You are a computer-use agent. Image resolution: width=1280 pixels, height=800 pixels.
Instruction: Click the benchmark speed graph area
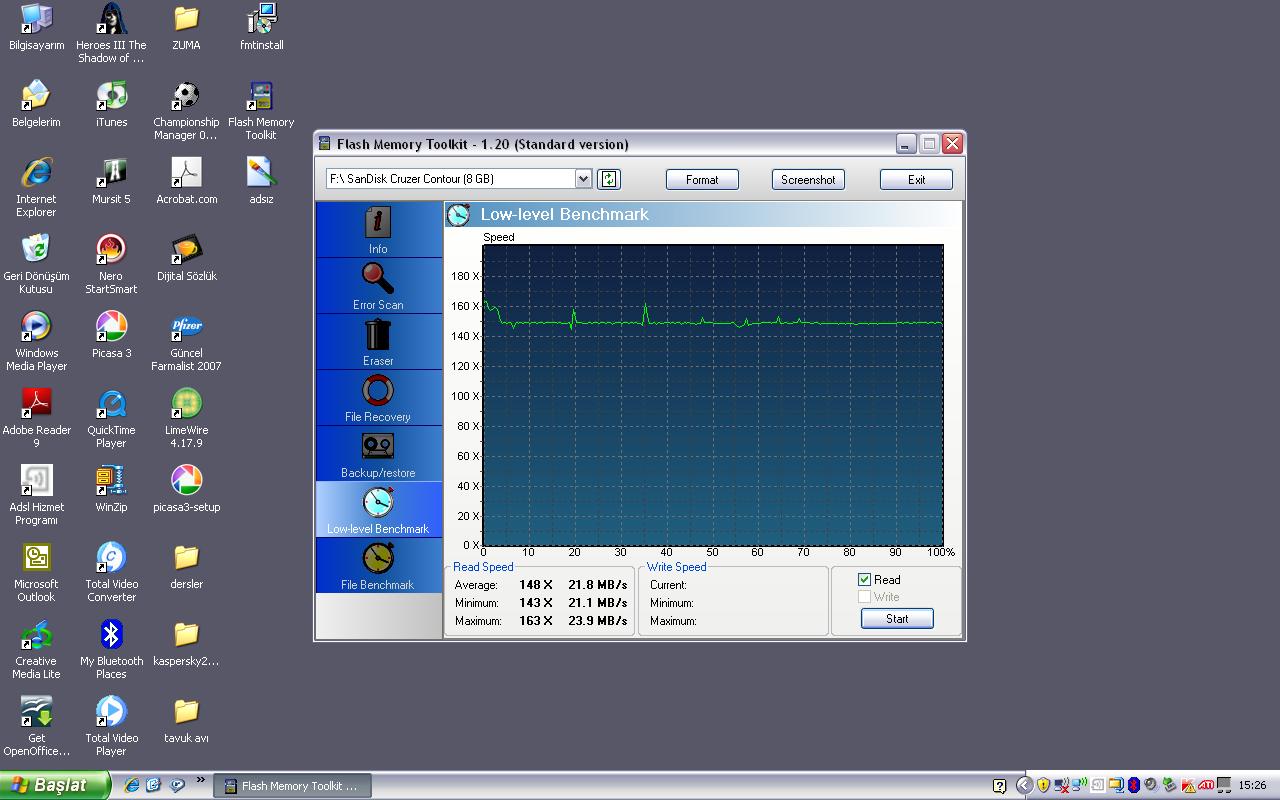tap(712, 395)
